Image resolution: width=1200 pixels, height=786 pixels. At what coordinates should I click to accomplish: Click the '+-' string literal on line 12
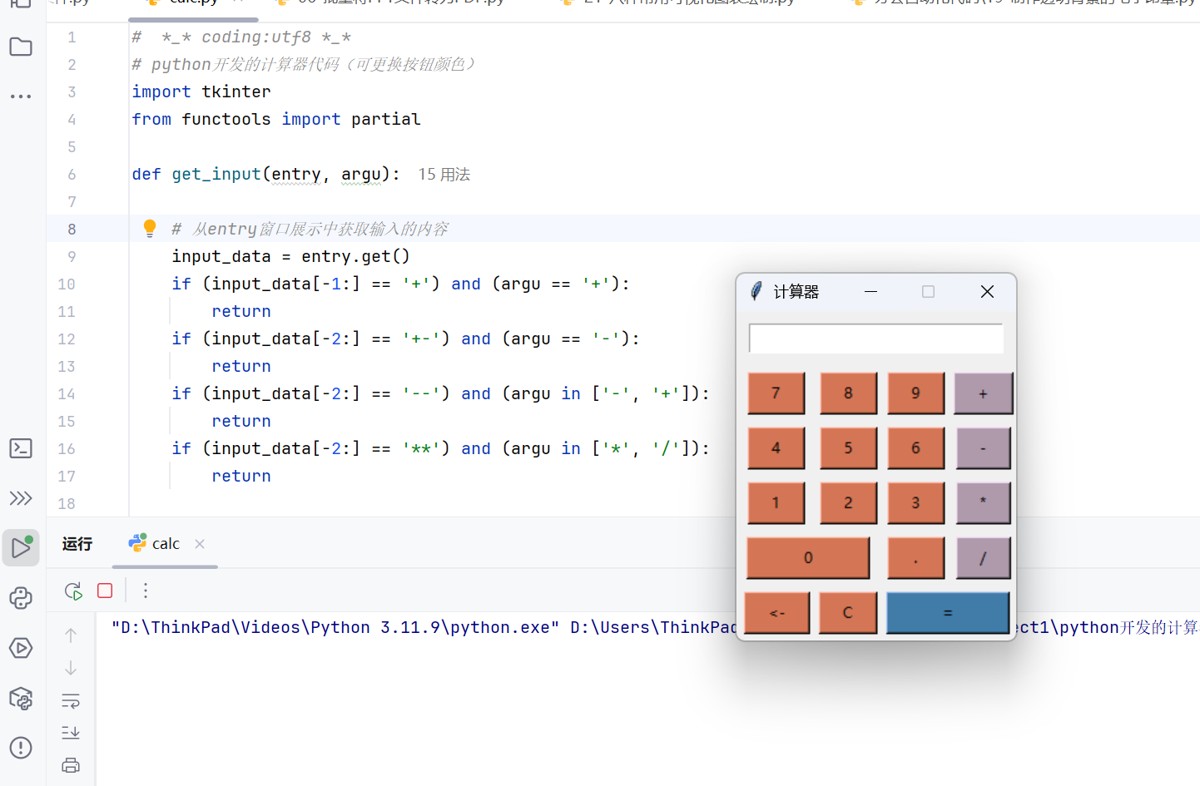coord(422,339)
